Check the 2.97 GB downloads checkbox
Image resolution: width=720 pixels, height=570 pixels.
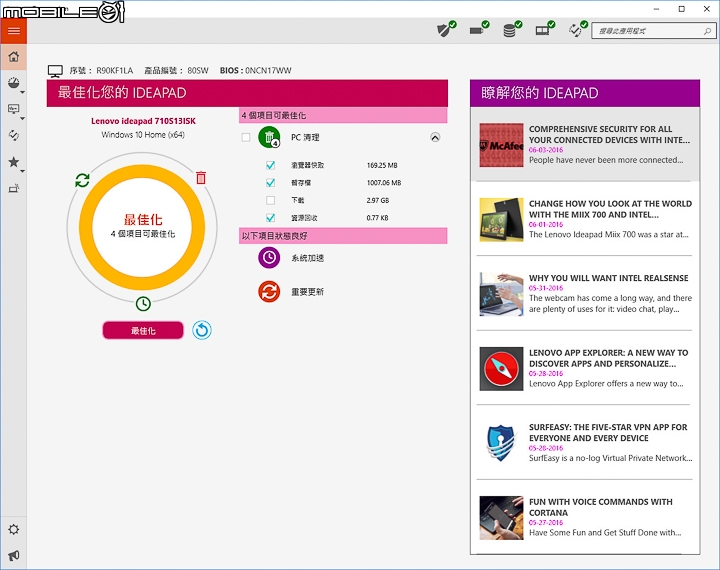(x=271, y=200)
